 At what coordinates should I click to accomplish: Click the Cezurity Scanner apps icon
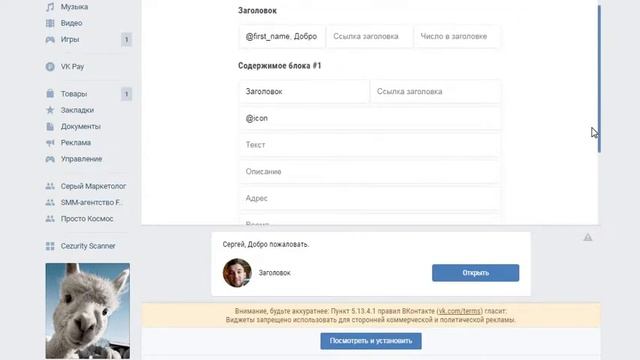(50, 246)
